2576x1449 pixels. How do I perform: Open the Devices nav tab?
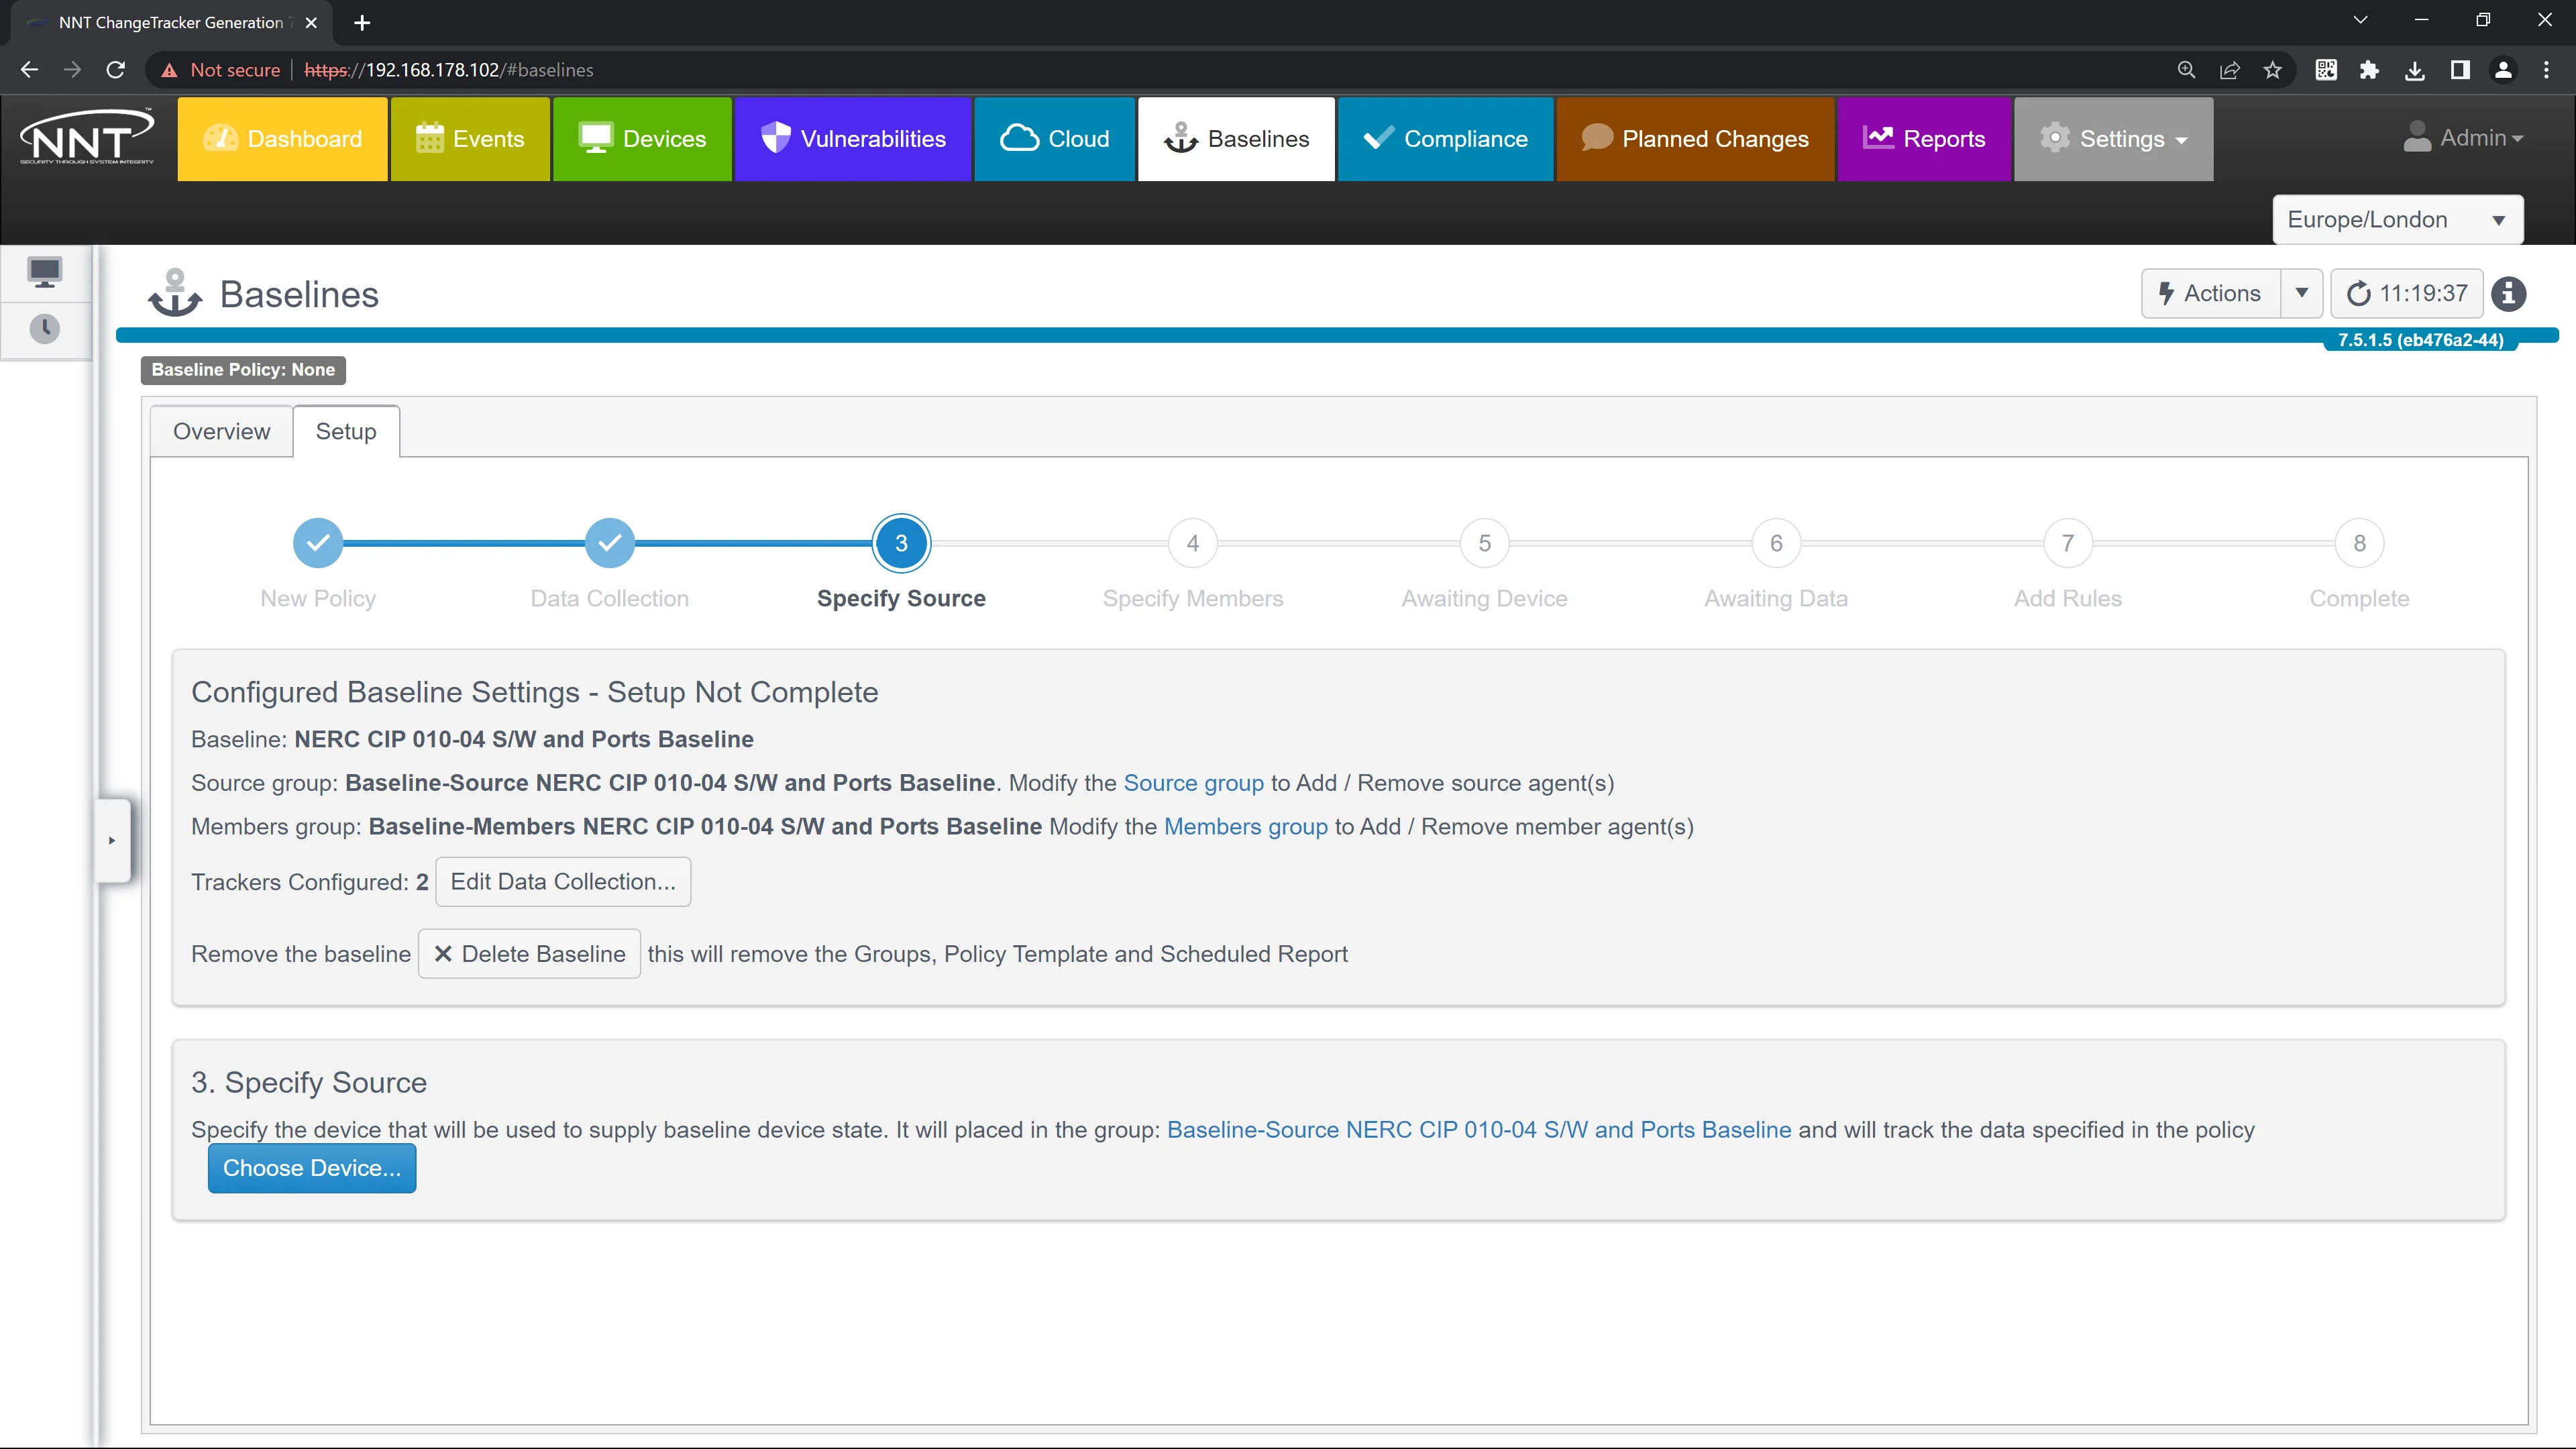(x=642, y=139)
